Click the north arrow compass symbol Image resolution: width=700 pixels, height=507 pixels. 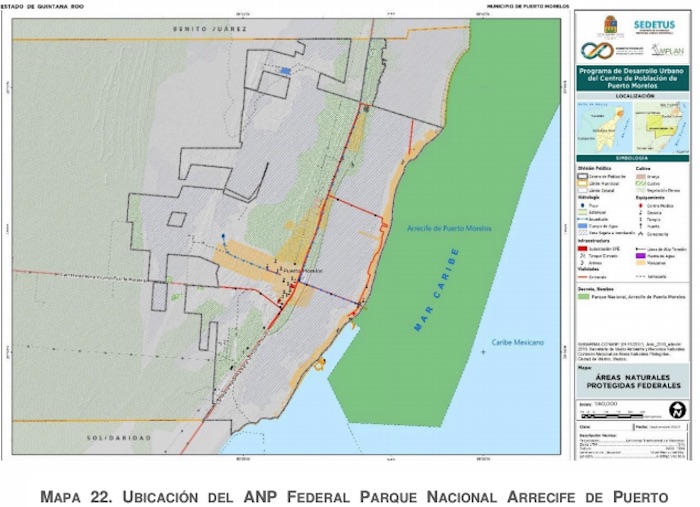coord(676,409)
